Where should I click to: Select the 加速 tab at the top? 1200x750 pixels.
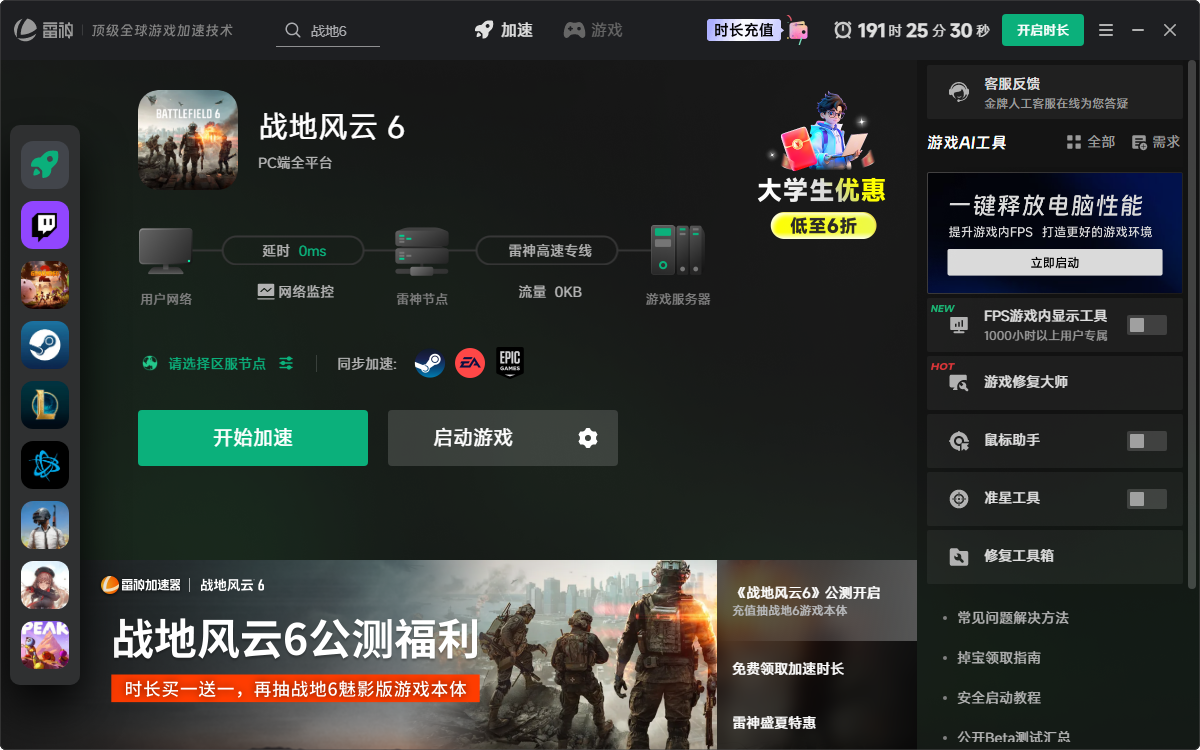(503, 30)
